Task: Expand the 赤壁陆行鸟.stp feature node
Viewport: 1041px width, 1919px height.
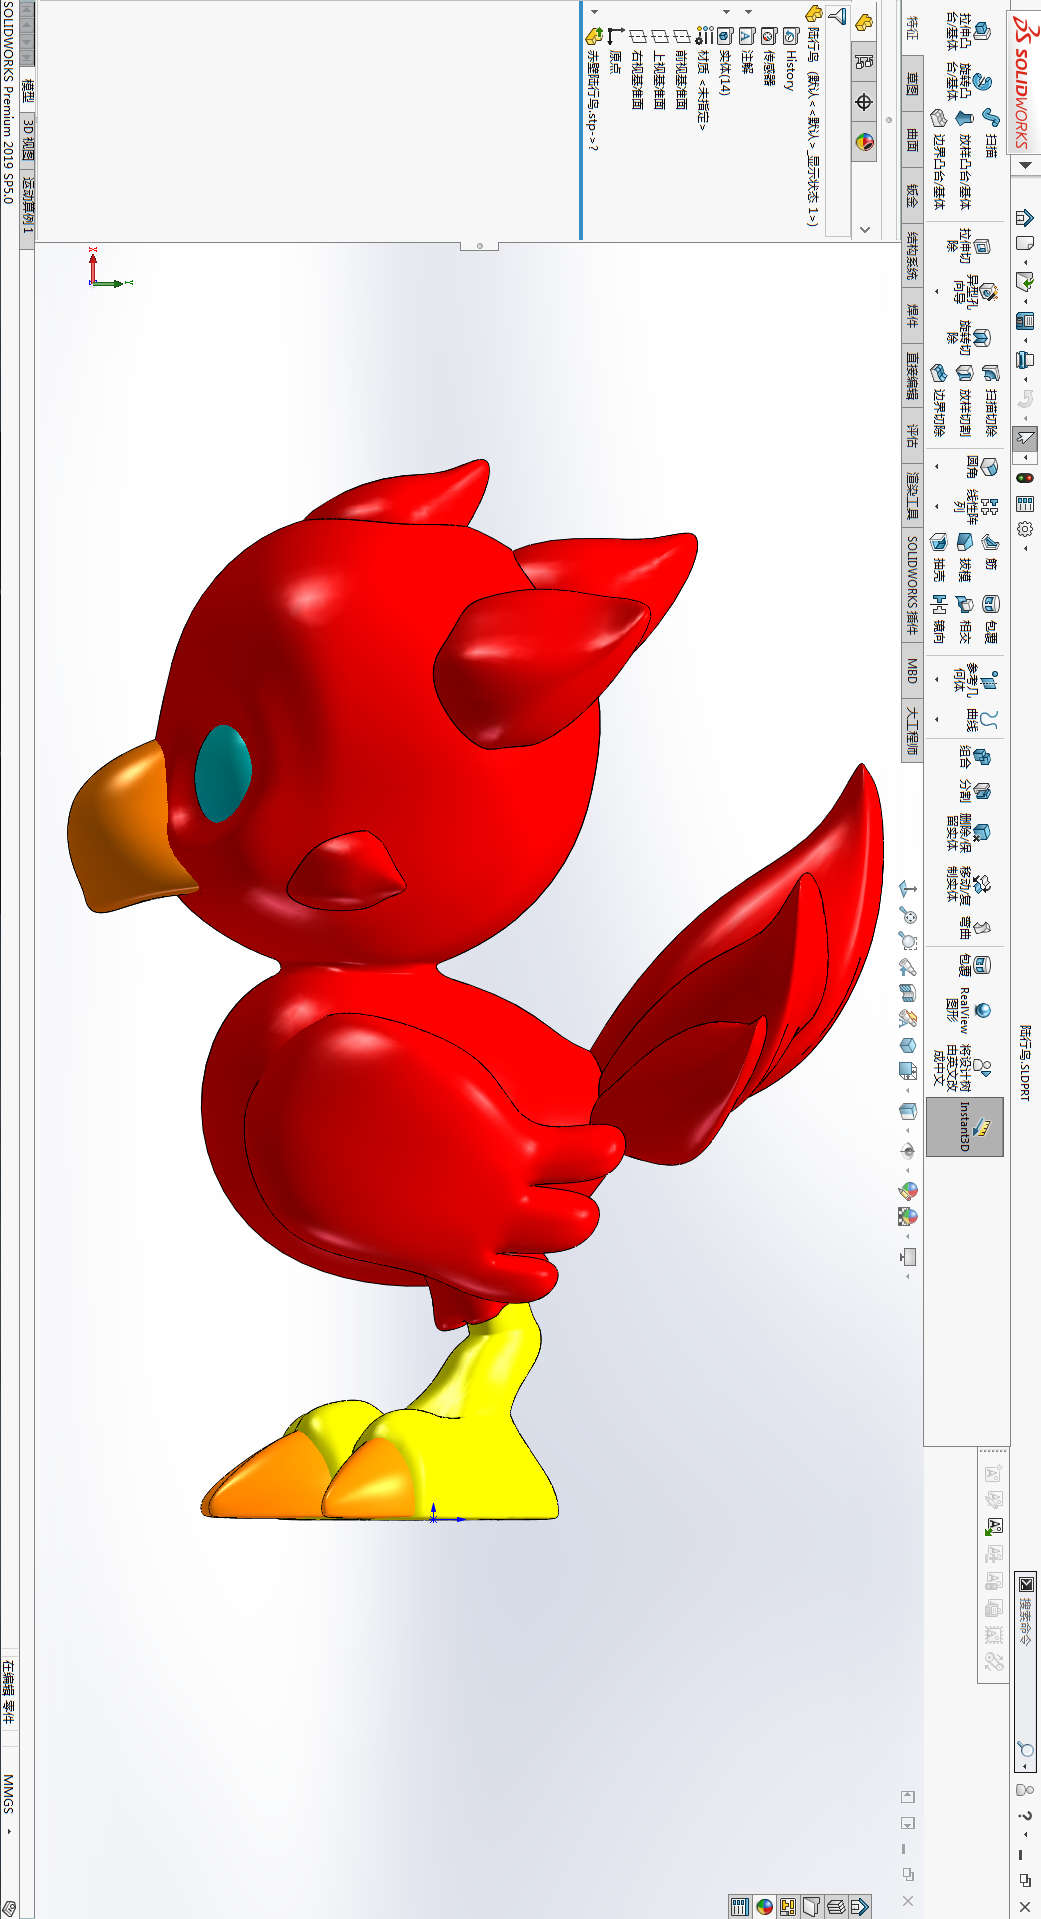Action: (594, 12)
